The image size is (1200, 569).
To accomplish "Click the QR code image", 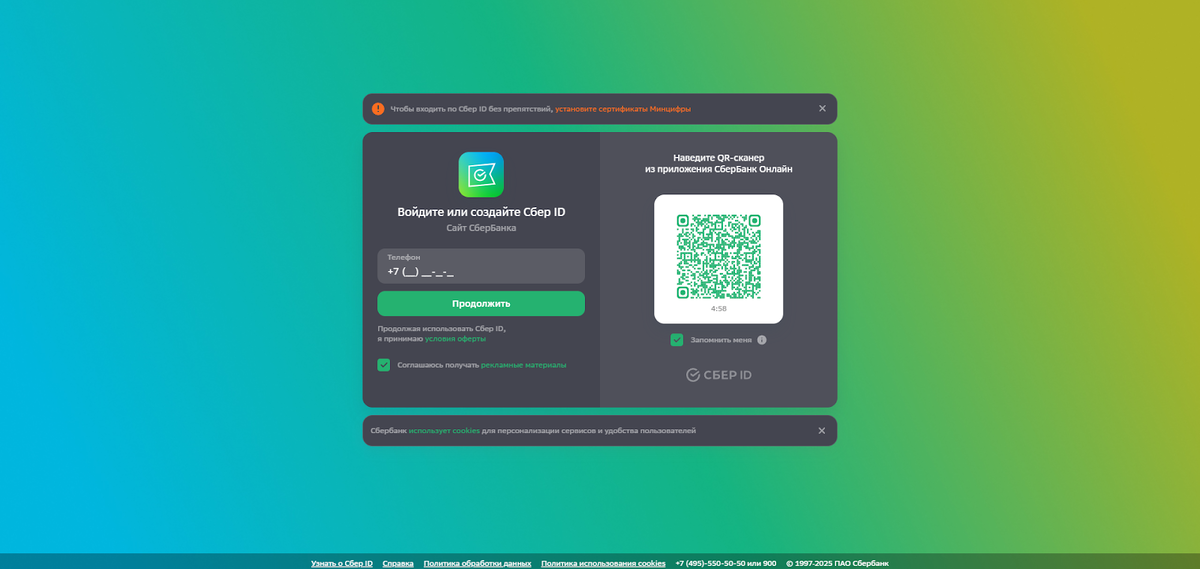I will tap(718, 256).
